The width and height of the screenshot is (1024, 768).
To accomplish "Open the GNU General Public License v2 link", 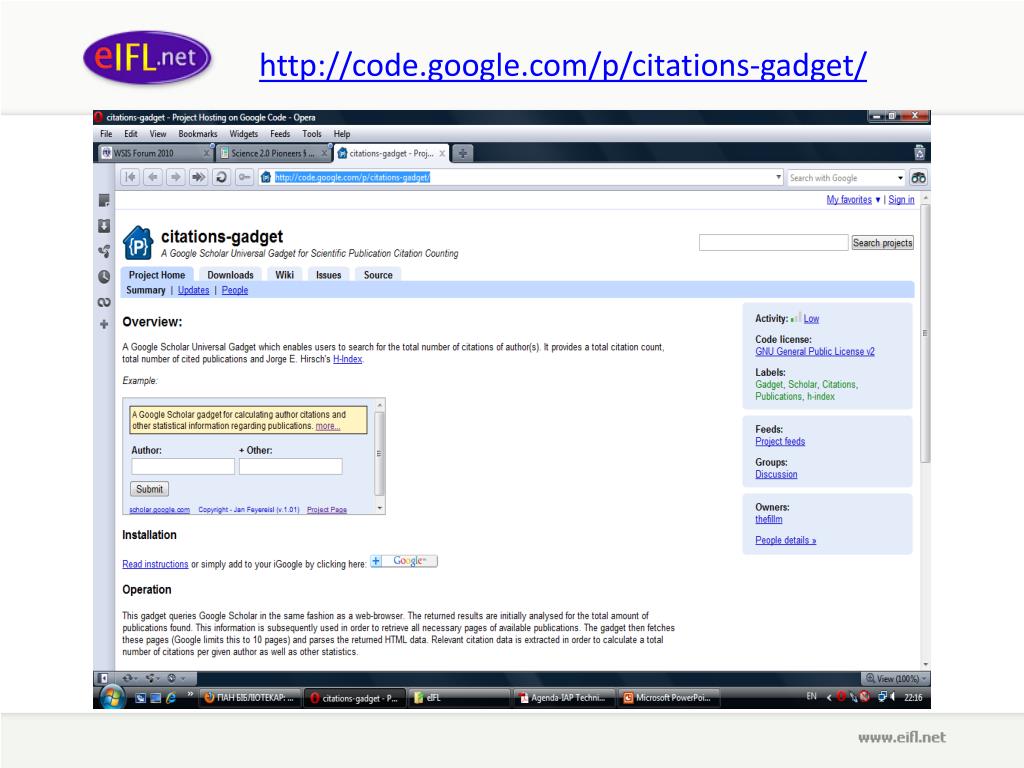I will coord(814,351).
